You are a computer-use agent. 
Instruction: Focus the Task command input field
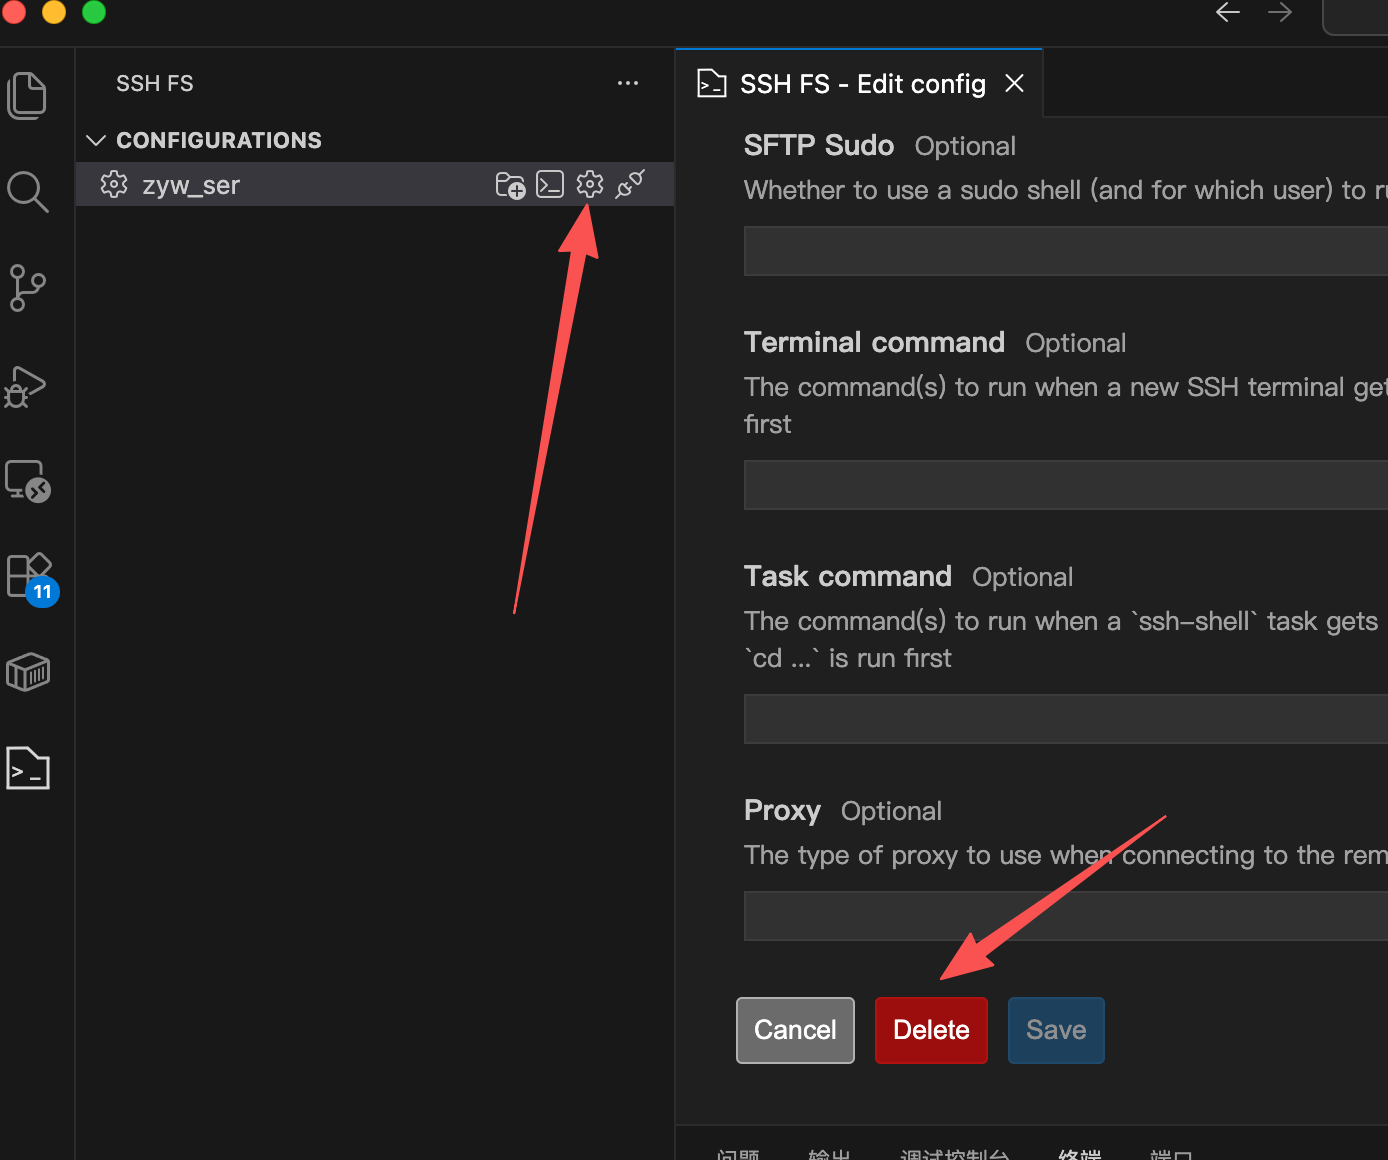click(x=1066, y=719)
